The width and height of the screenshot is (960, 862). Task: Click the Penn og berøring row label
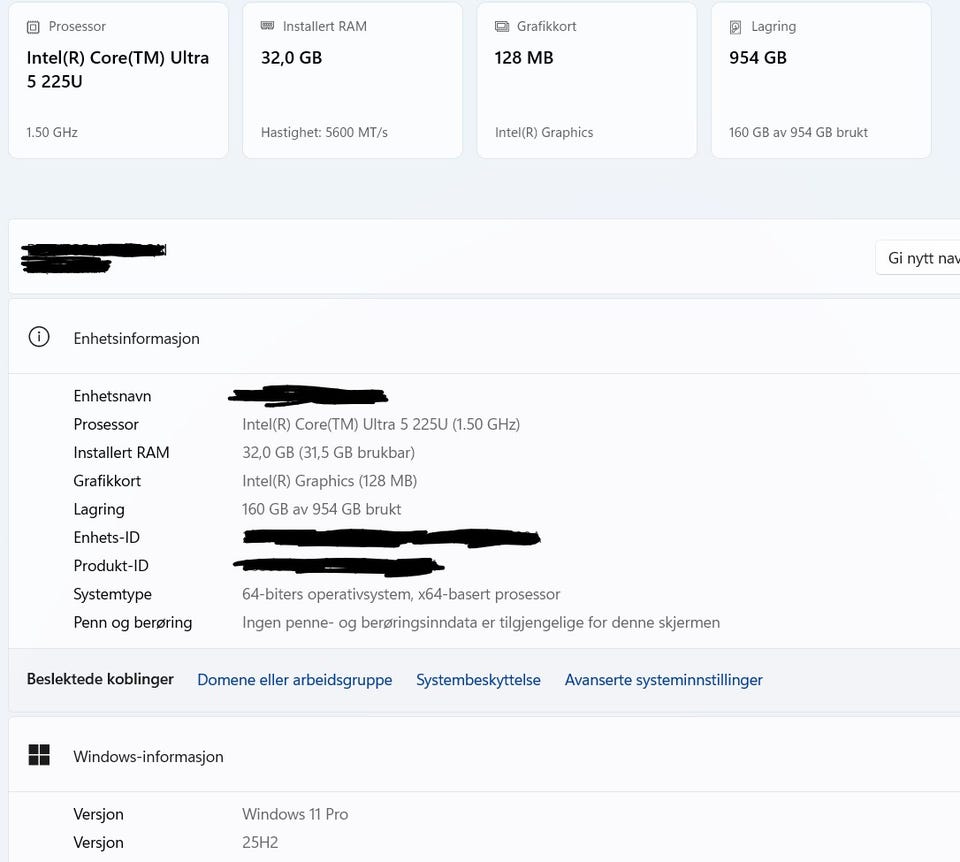pos(133,623)
